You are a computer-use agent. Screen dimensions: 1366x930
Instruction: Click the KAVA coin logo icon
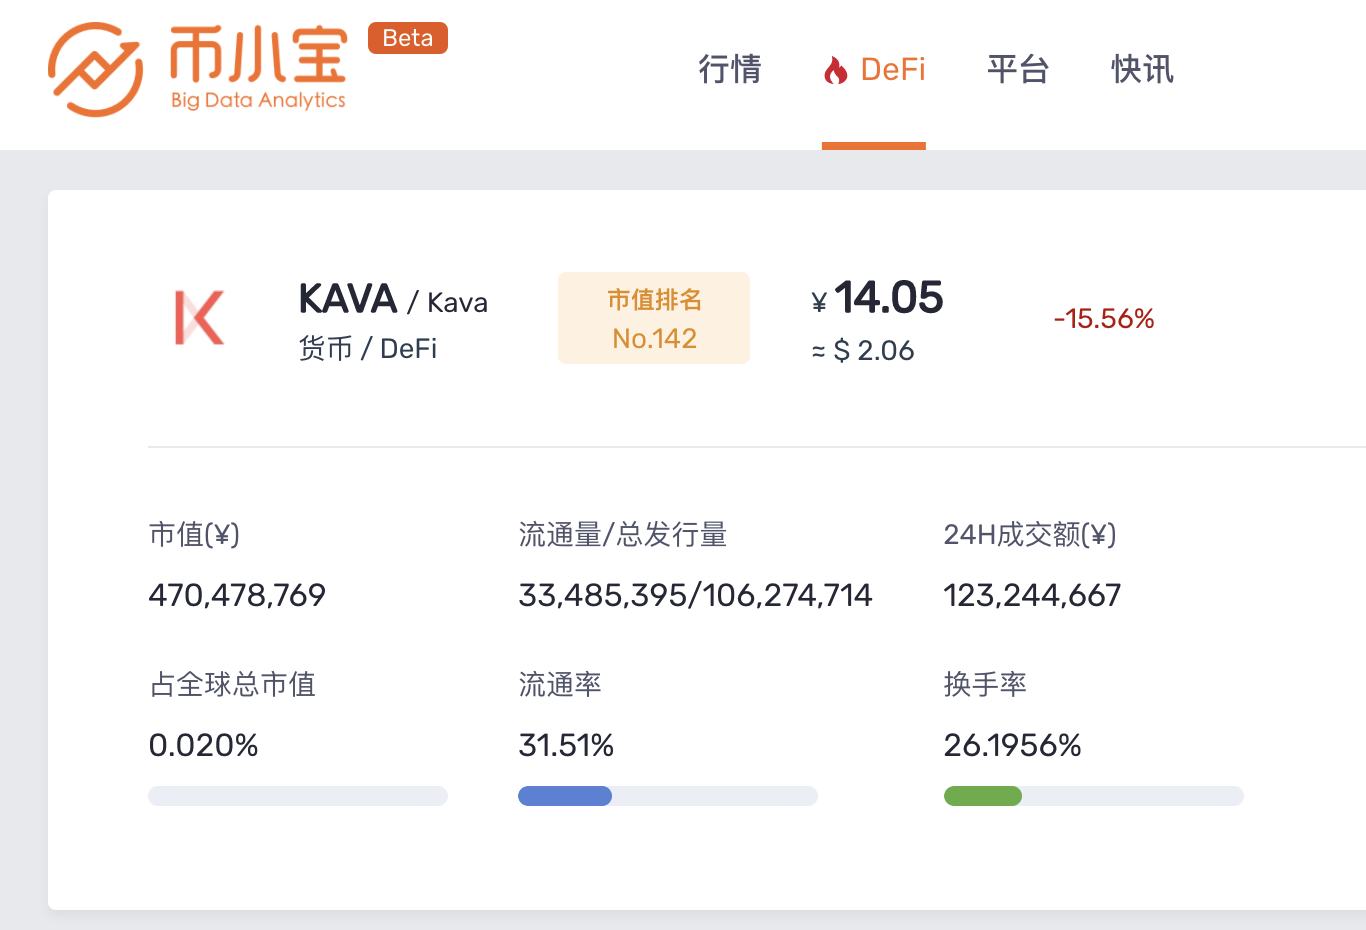coord(199,318)
